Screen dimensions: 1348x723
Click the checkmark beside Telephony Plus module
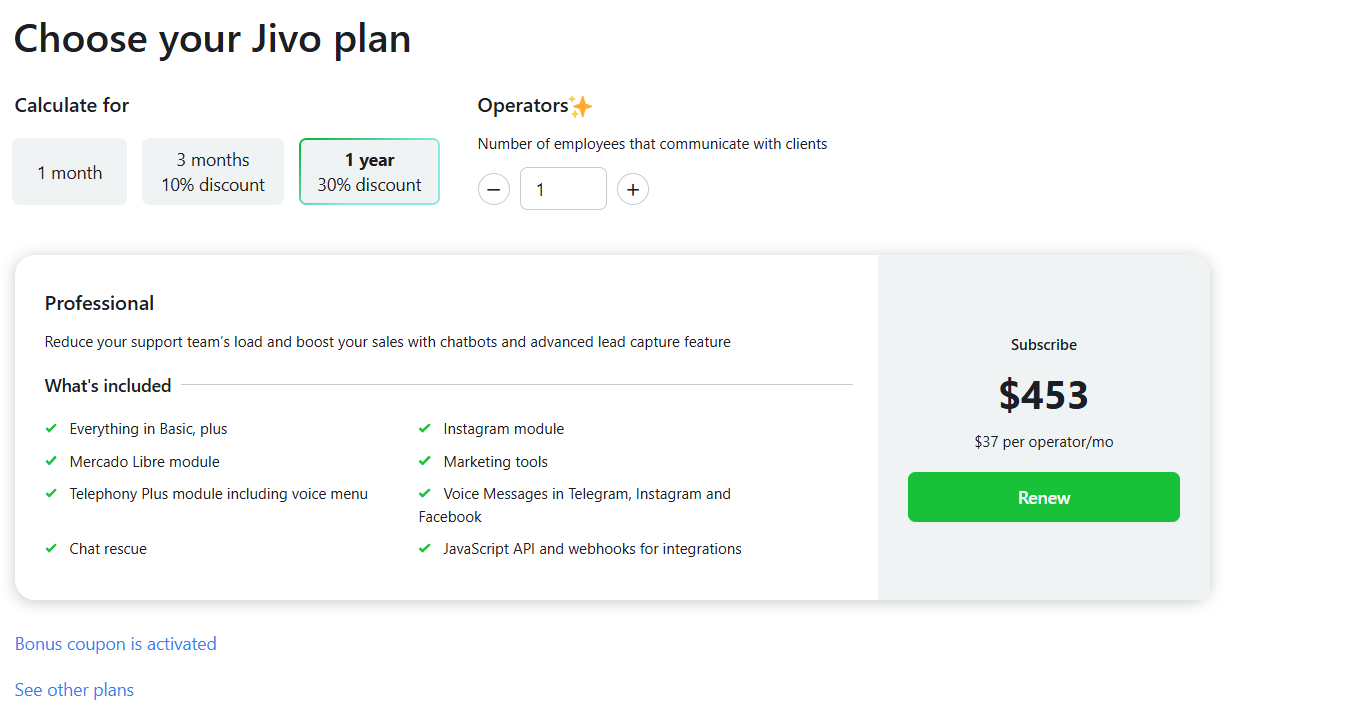tap(50, 493)
